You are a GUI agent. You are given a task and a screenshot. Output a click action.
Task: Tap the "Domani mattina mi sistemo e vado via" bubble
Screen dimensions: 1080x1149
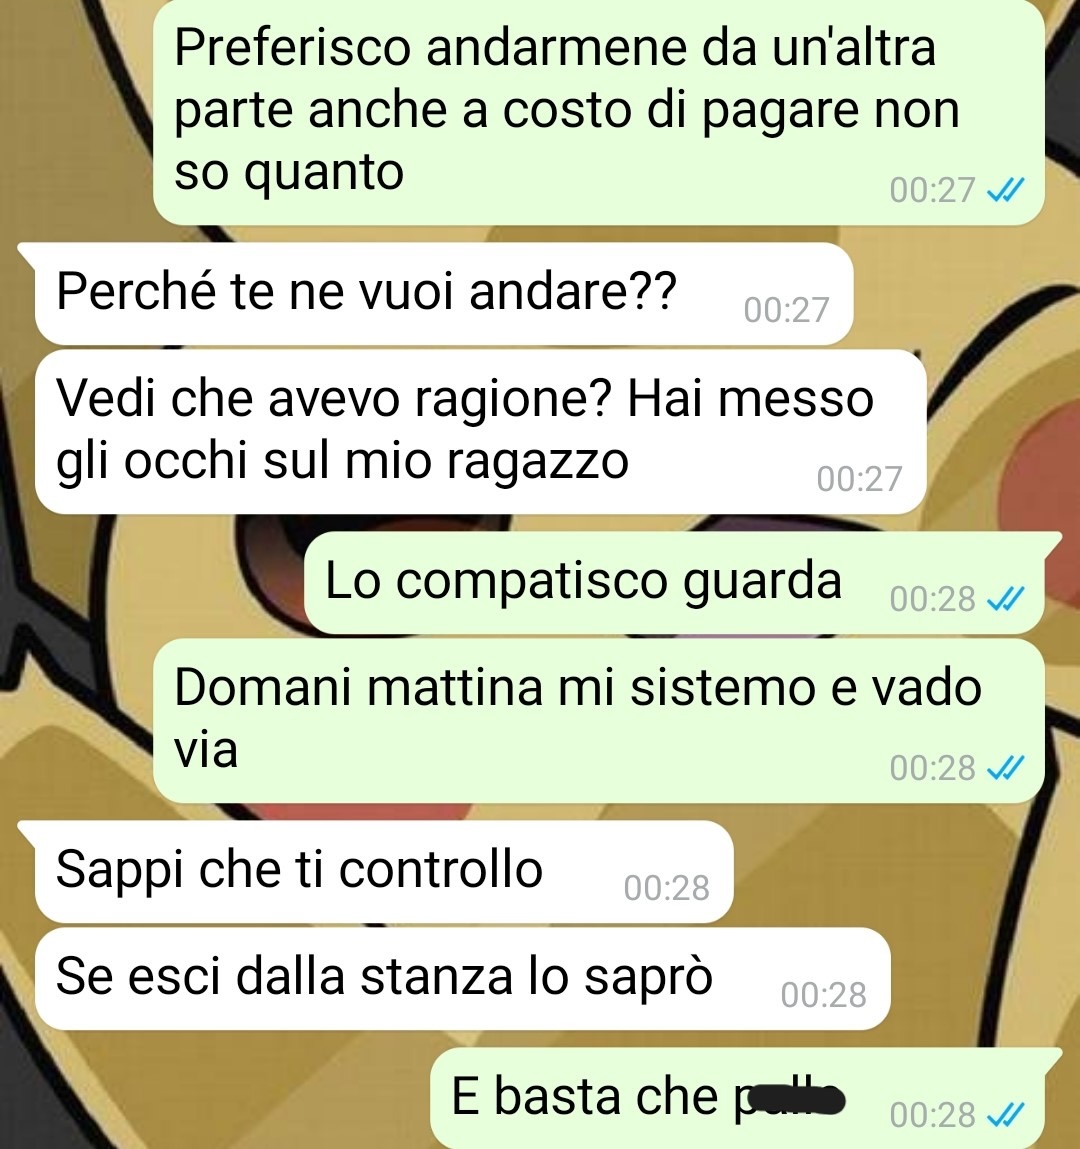(599, 721)
